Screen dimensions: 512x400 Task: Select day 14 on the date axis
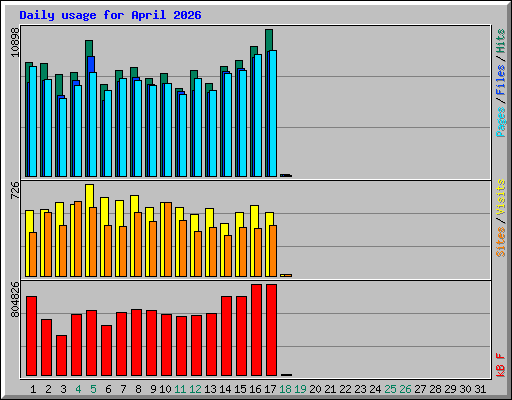(x=225, y=389)
